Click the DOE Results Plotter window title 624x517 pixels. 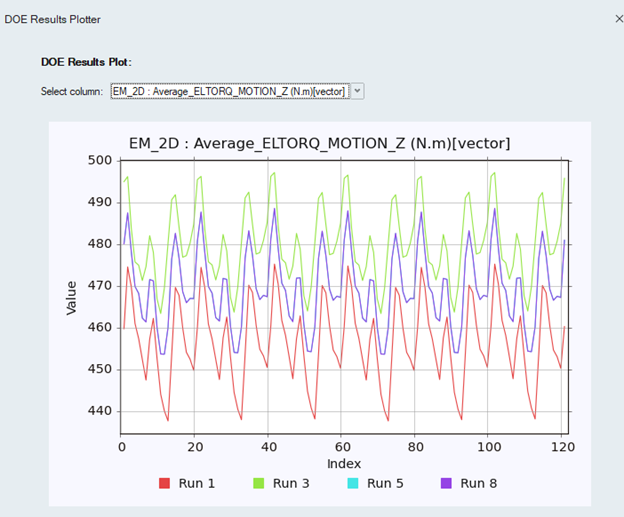tap(52, 19)
